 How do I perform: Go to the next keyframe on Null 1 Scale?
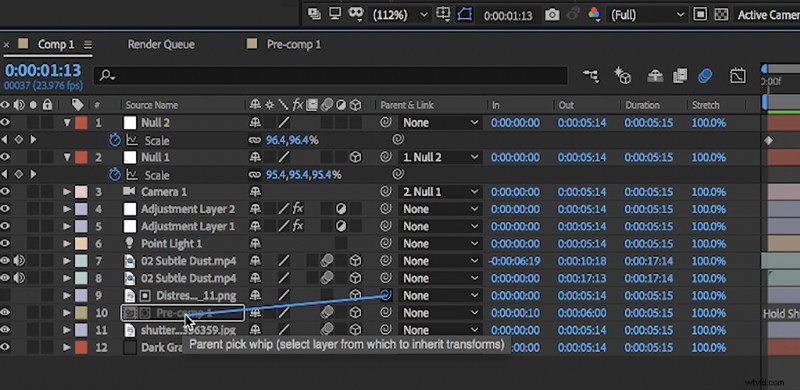[34, 174]
